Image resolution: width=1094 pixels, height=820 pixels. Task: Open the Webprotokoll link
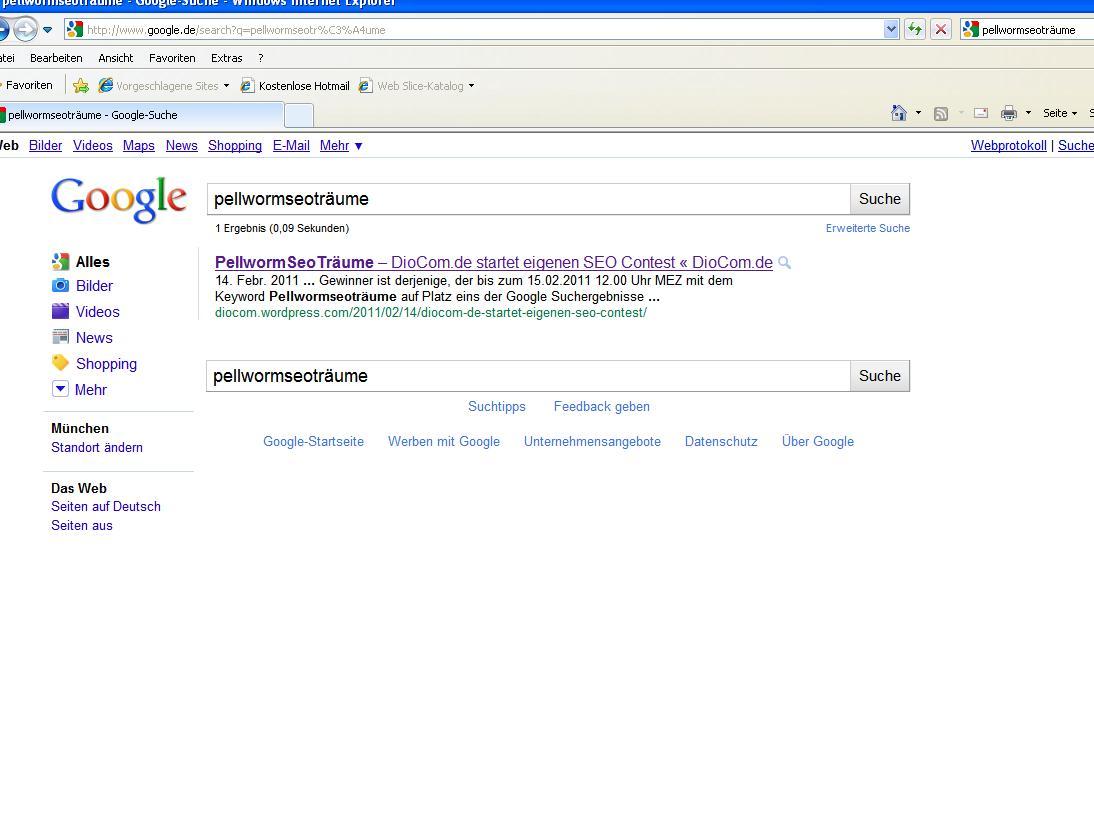click(1009, 145)
